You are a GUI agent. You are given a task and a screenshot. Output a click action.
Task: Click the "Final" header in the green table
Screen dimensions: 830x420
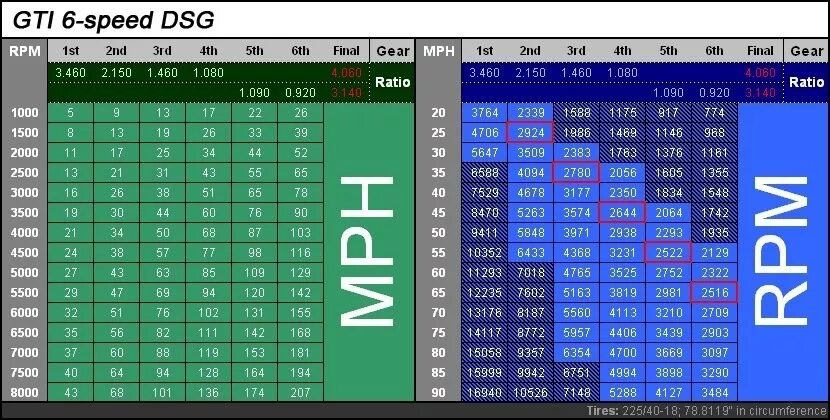(346, 51)
